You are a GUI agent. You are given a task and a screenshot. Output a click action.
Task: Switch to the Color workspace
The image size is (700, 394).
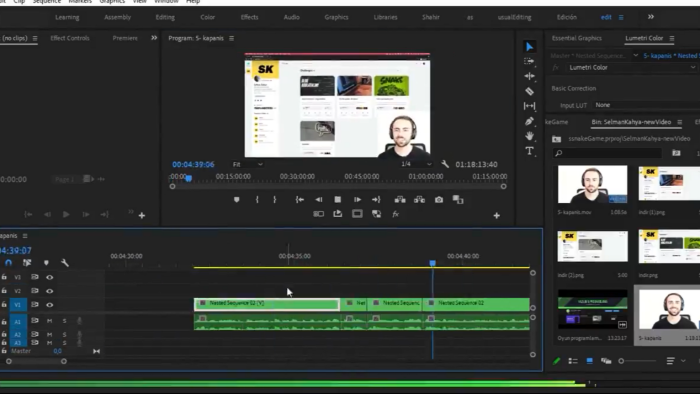click(208, 17)
